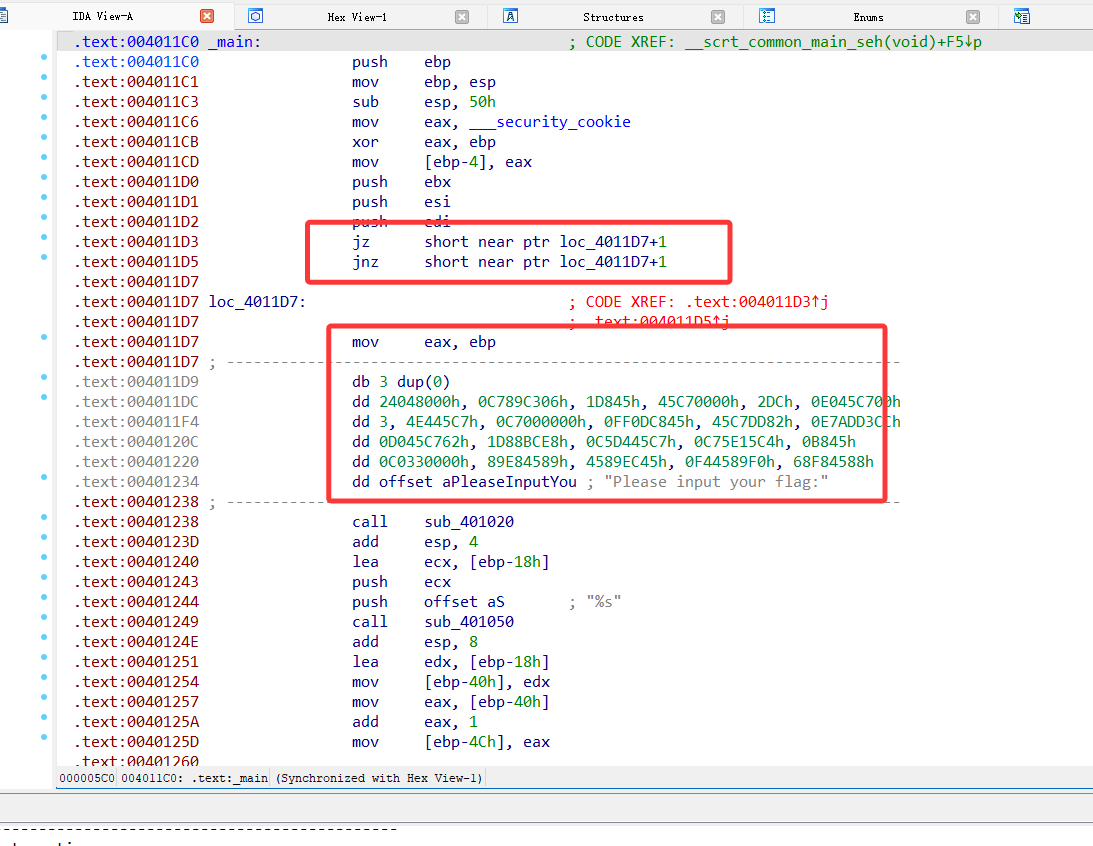Click the Imports tab icon after Enums

pyautogui.click(x=1022, y=16)
